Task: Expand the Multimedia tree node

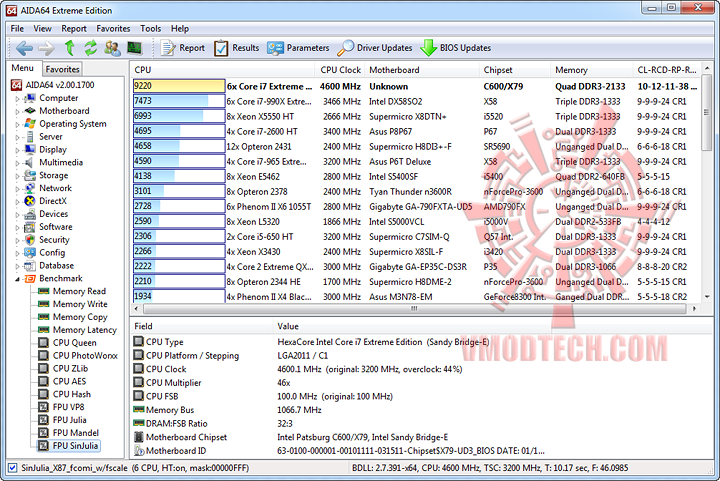Action: [17, 163]
